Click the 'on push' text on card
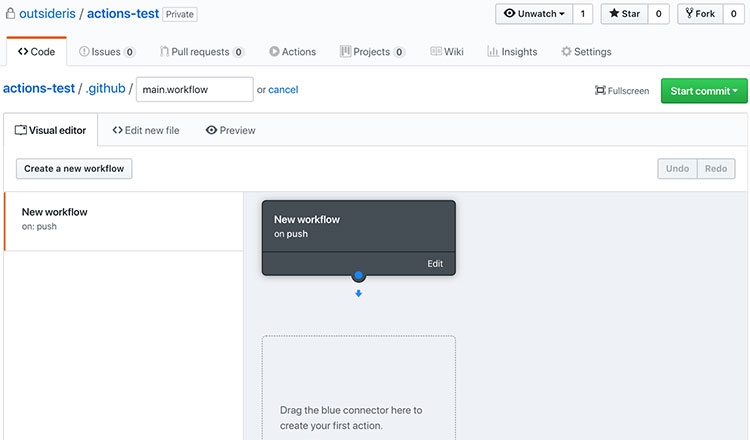Screen dimensions: 750x440 [291, 234]
